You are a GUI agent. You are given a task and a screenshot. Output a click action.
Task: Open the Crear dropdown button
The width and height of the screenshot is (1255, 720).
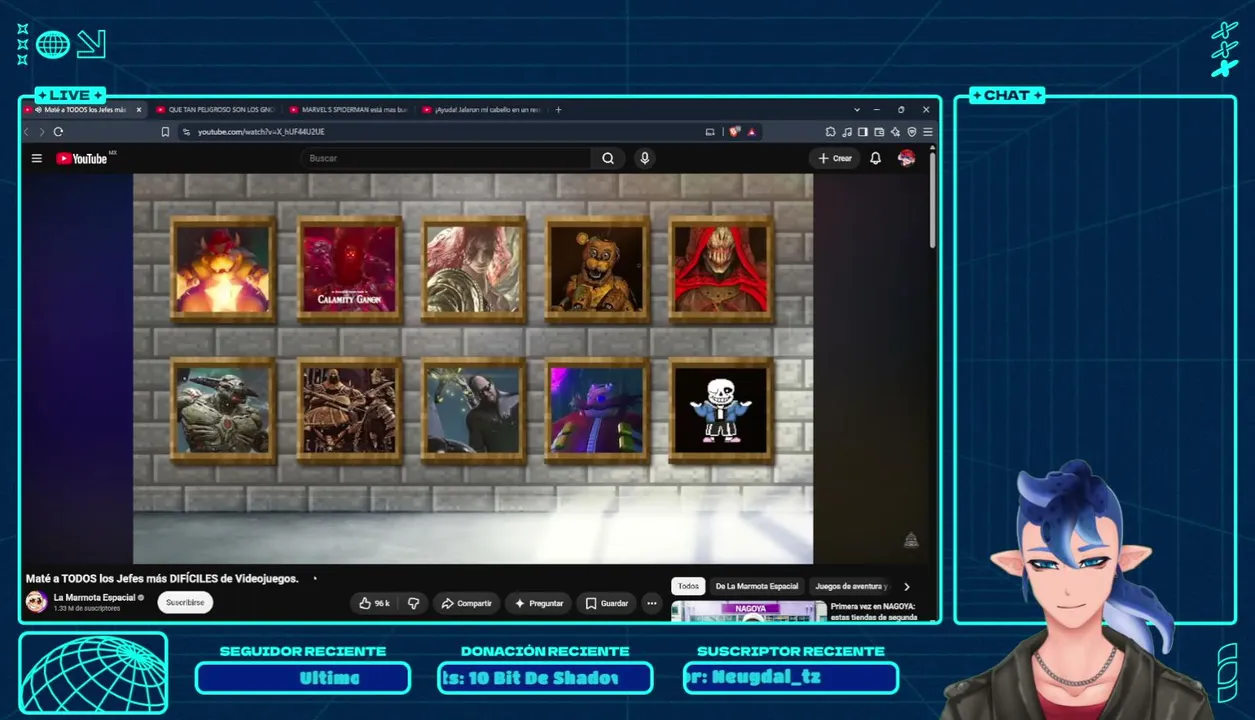tap(835, 158)
